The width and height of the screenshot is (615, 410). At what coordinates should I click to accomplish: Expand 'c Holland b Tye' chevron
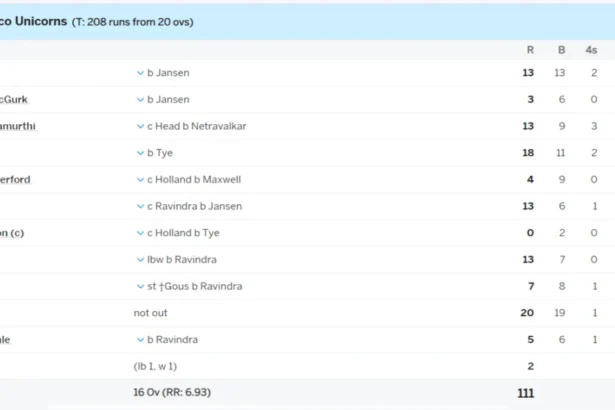tap(140, 233)
